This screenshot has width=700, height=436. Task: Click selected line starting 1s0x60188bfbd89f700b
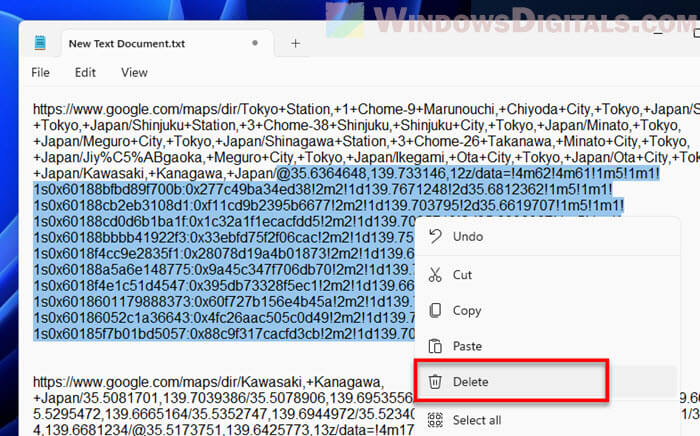[323, 190]
